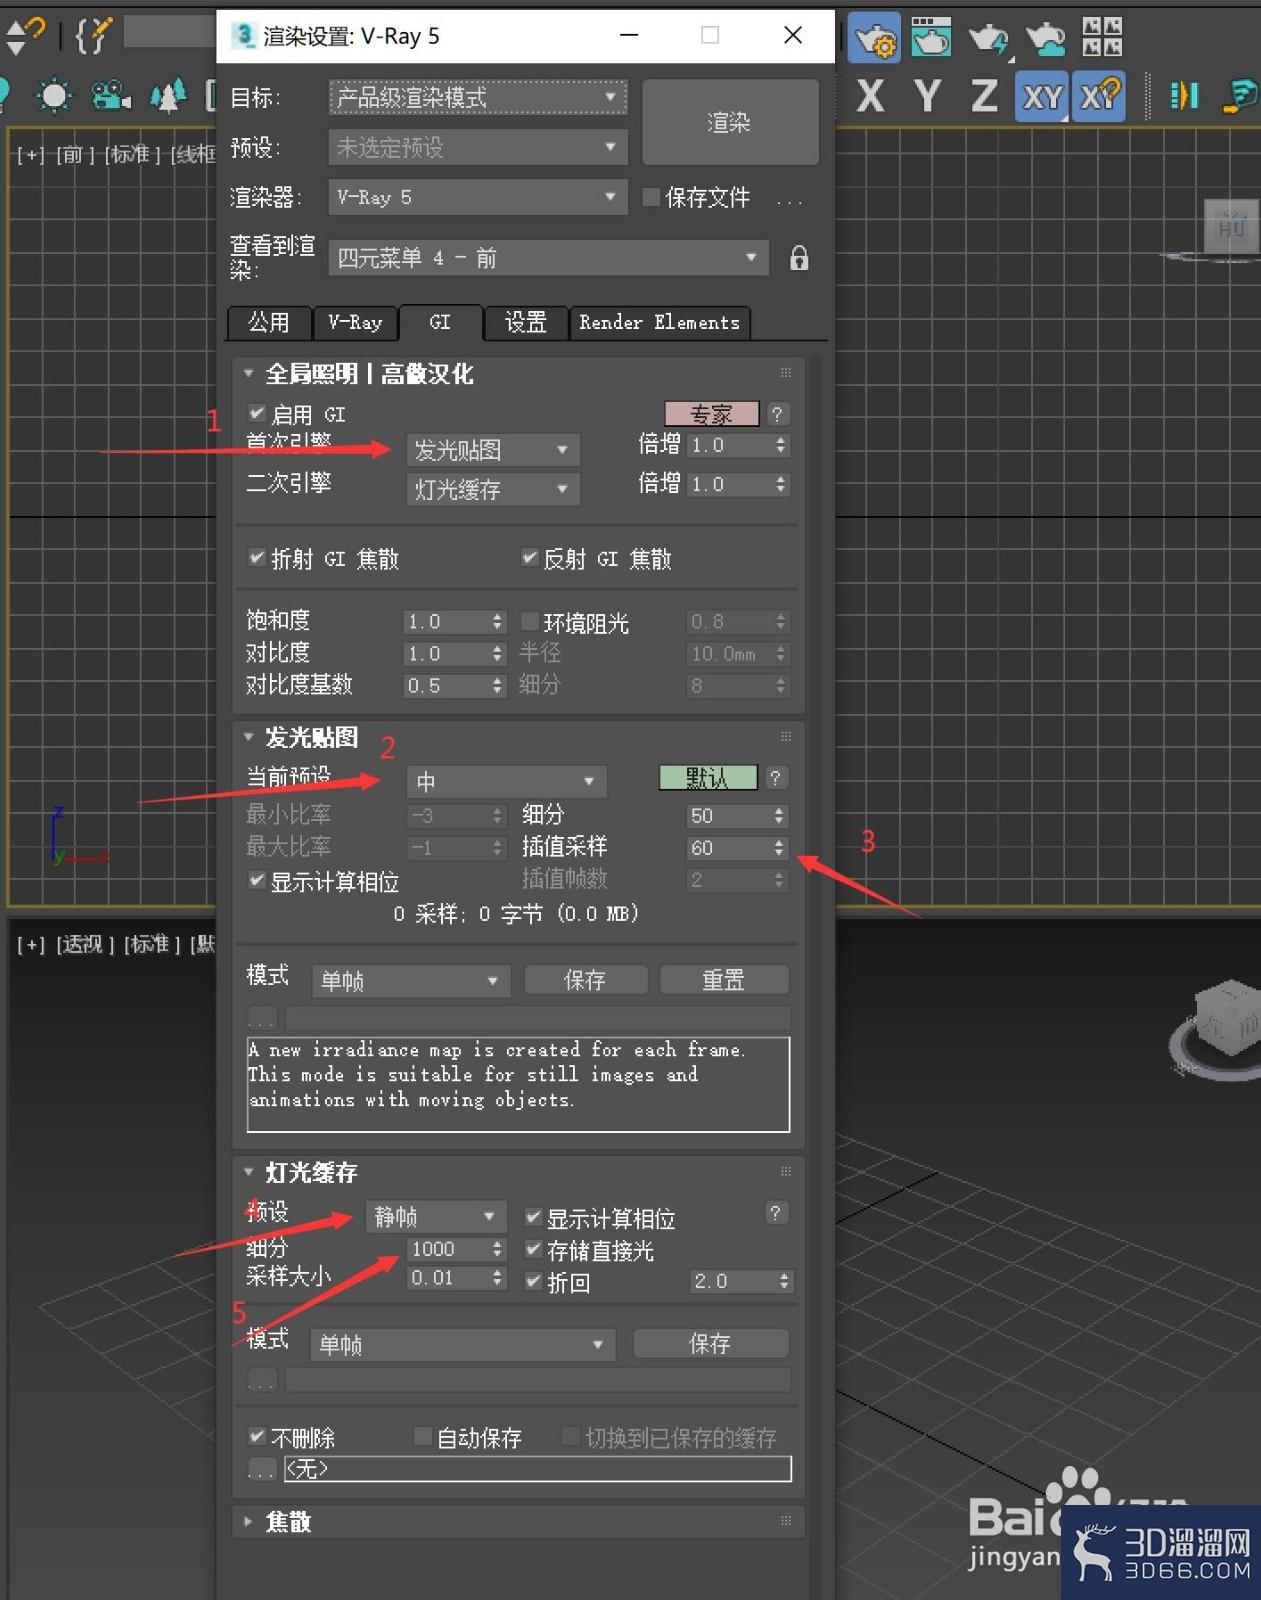Click the question mark in 灯光缓存 section

(775, 1213)
